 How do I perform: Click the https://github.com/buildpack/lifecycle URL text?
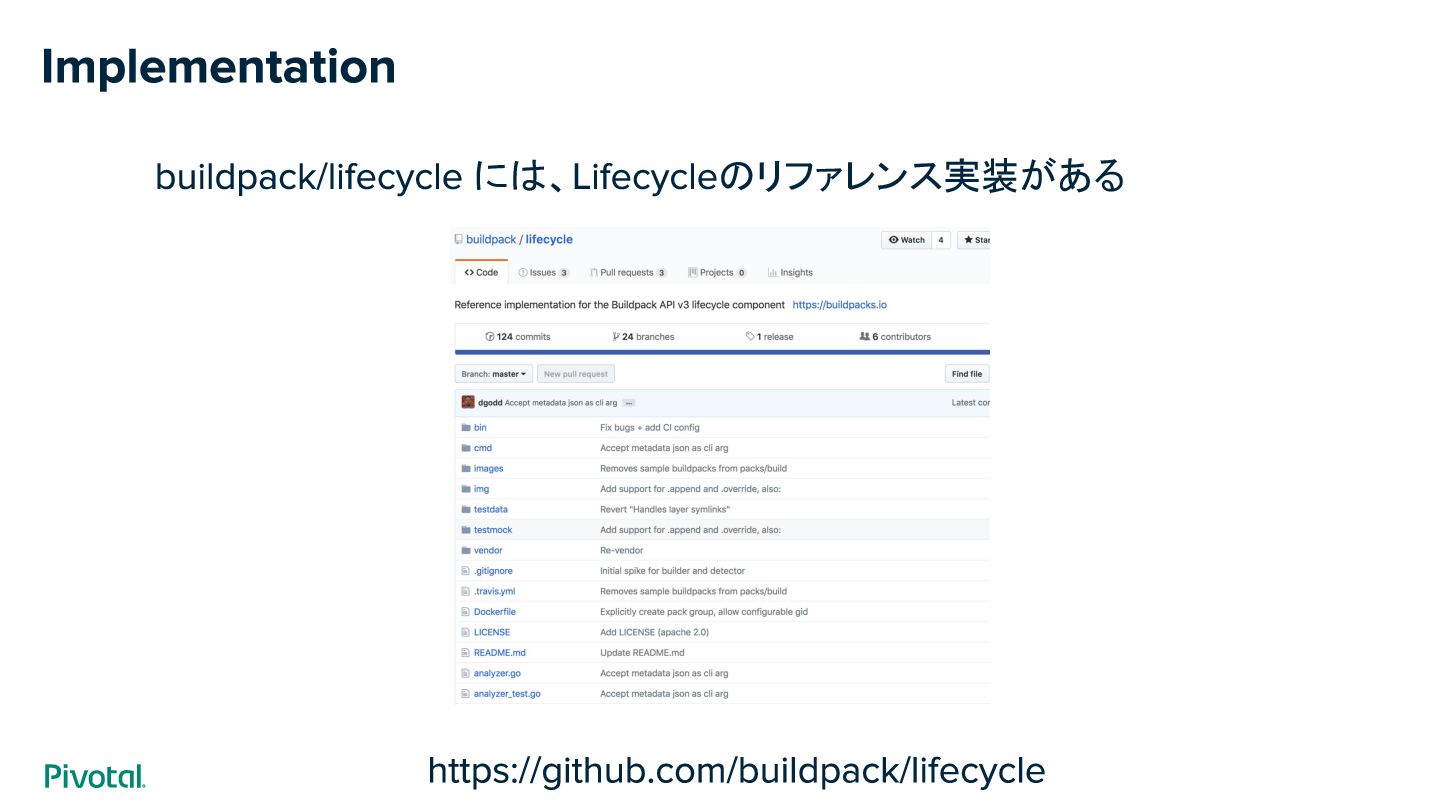(x=736, y=771)
